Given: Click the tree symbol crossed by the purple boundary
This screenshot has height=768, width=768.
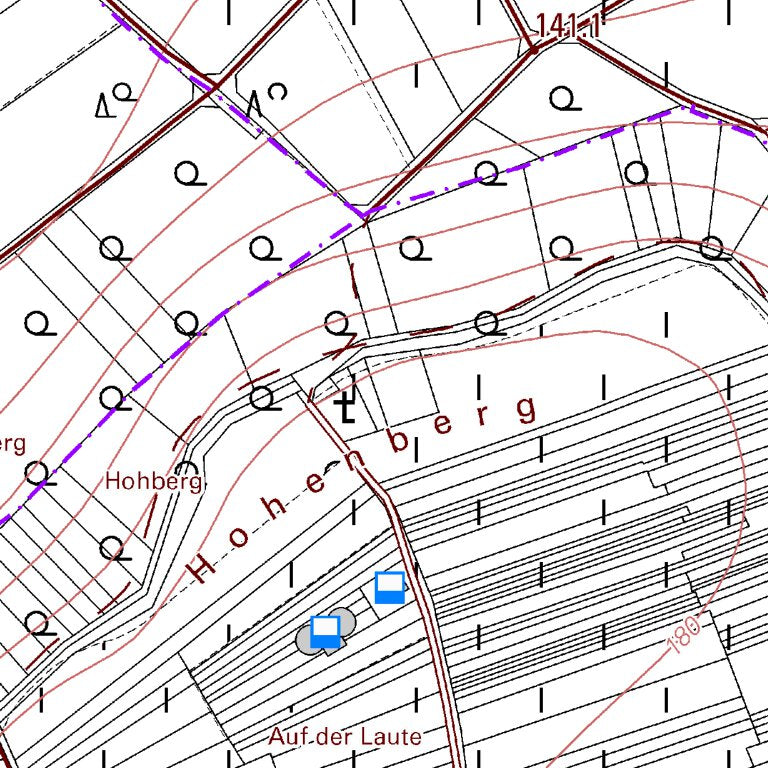Looking at the screenshot, I should tap(487, 173).
